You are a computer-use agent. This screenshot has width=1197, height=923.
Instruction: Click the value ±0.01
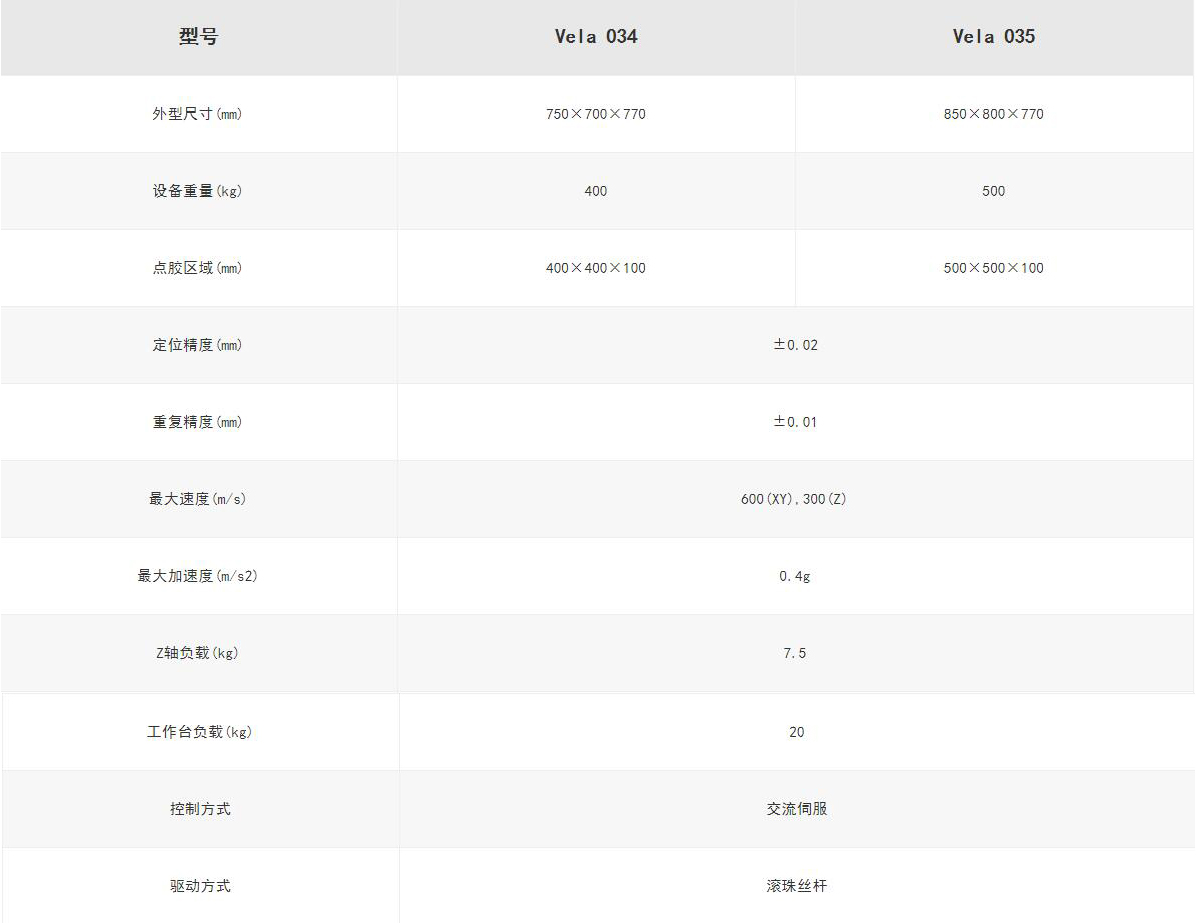(x=795, y=422)
